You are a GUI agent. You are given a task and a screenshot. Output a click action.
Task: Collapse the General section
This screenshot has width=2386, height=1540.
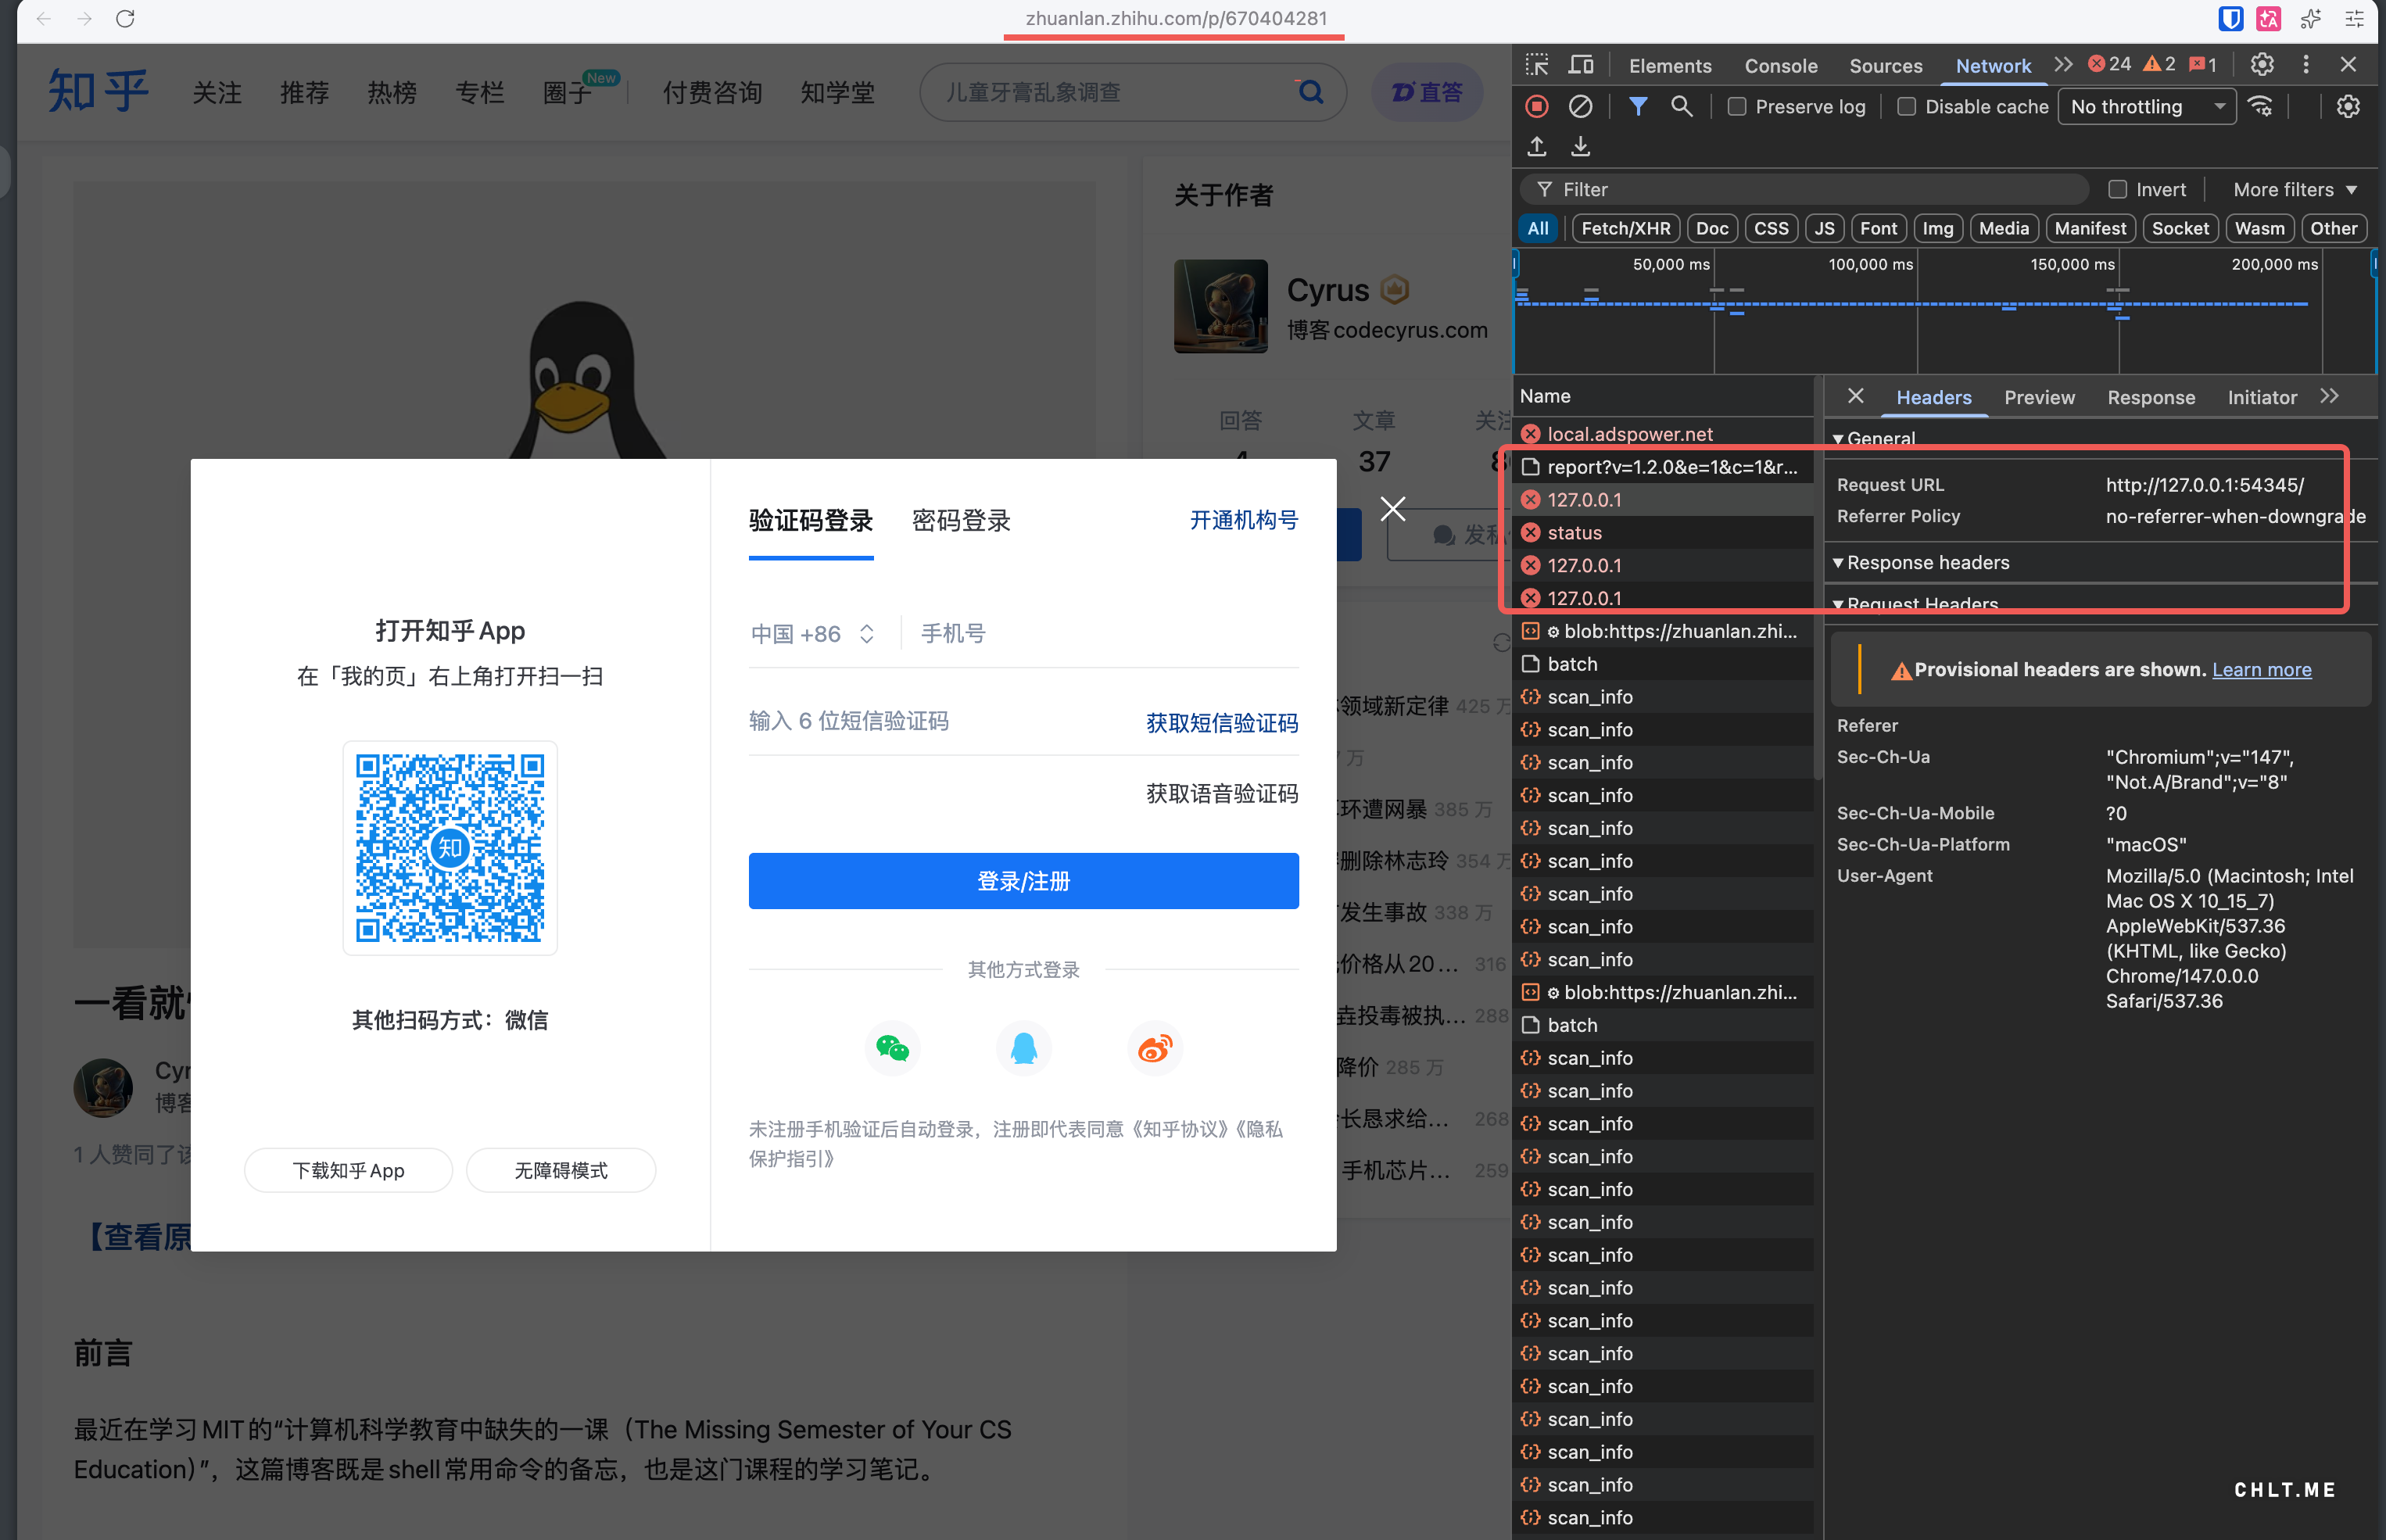pyautogui.click(x=1874, y=438)
